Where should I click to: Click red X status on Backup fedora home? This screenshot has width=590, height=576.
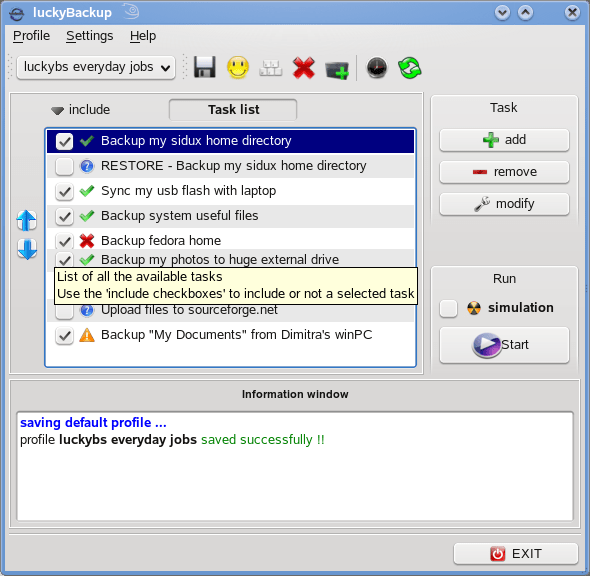click(x=87, y=241)
